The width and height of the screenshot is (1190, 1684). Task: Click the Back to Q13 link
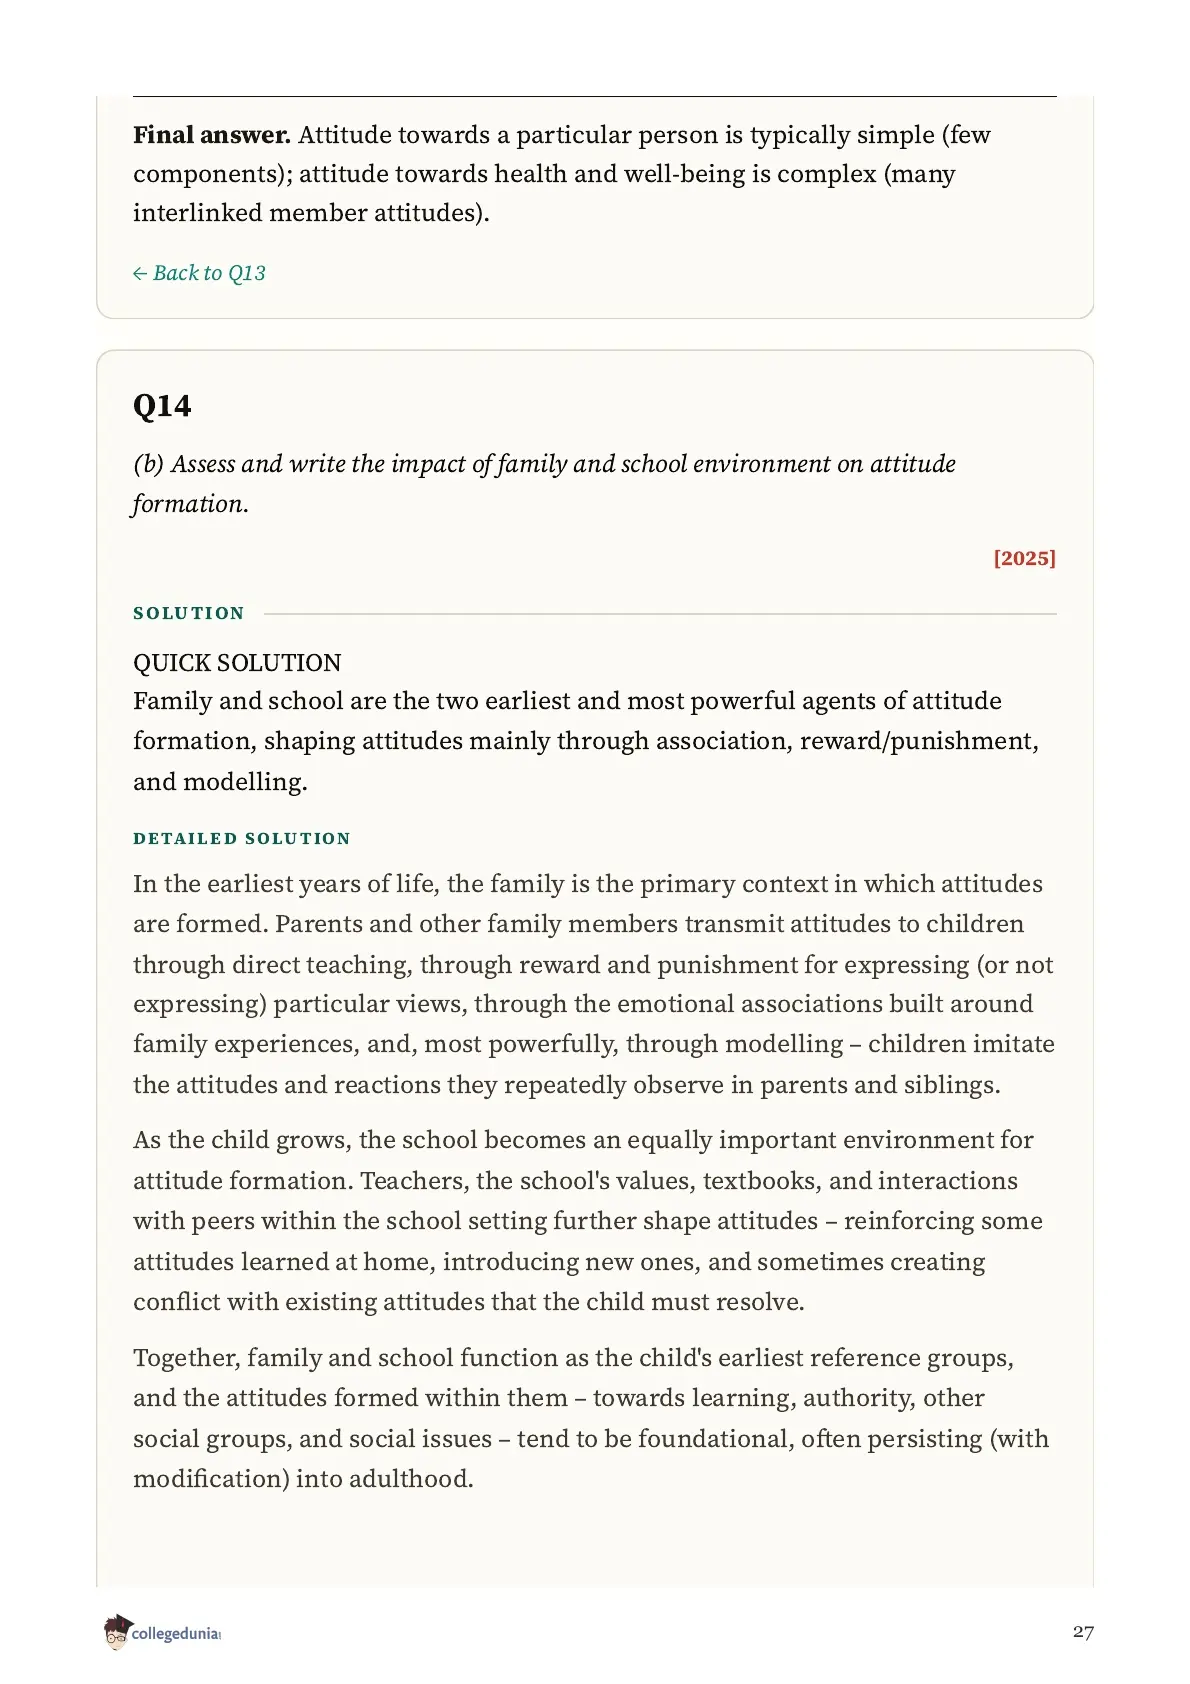point(199,273)
